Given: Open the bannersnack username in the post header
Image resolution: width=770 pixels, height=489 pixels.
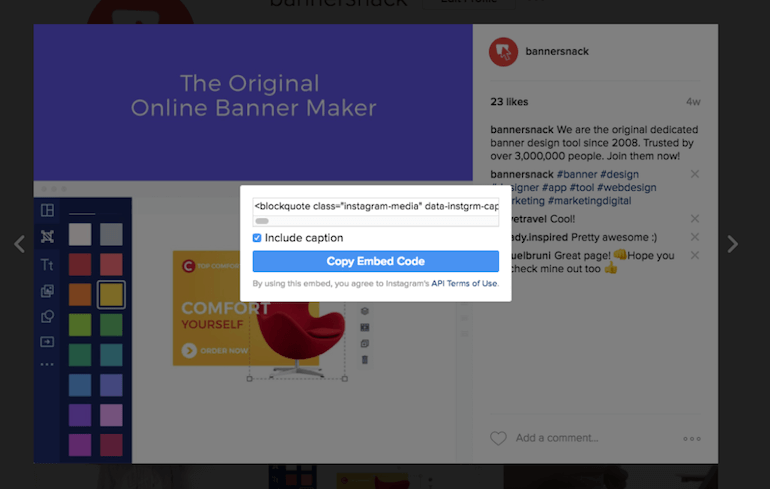Looking at the screenshot, I should [557, 52].
